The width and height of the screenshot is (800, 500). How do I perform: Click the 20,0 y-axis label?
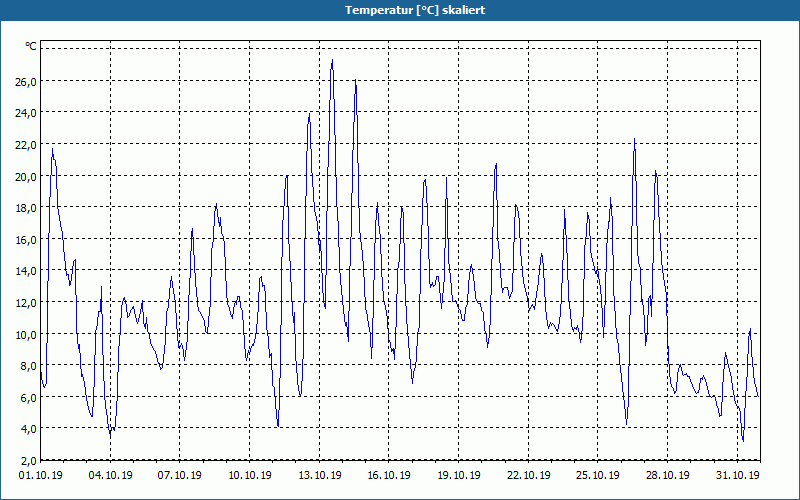(26, 176)
